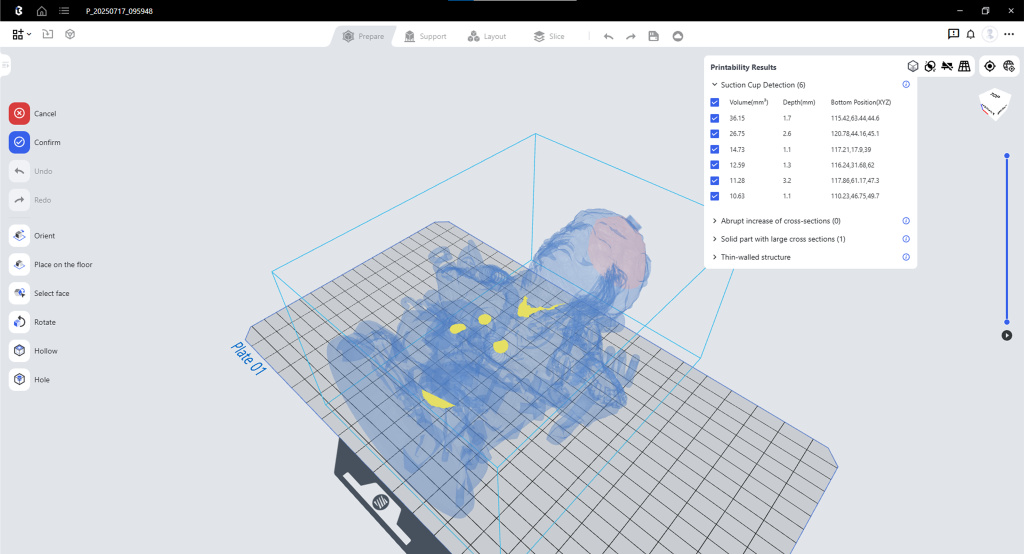The height and width of the screenshot is (554, 1024).
Task: Click the grid plate view icon
Action: coord(964,66)
